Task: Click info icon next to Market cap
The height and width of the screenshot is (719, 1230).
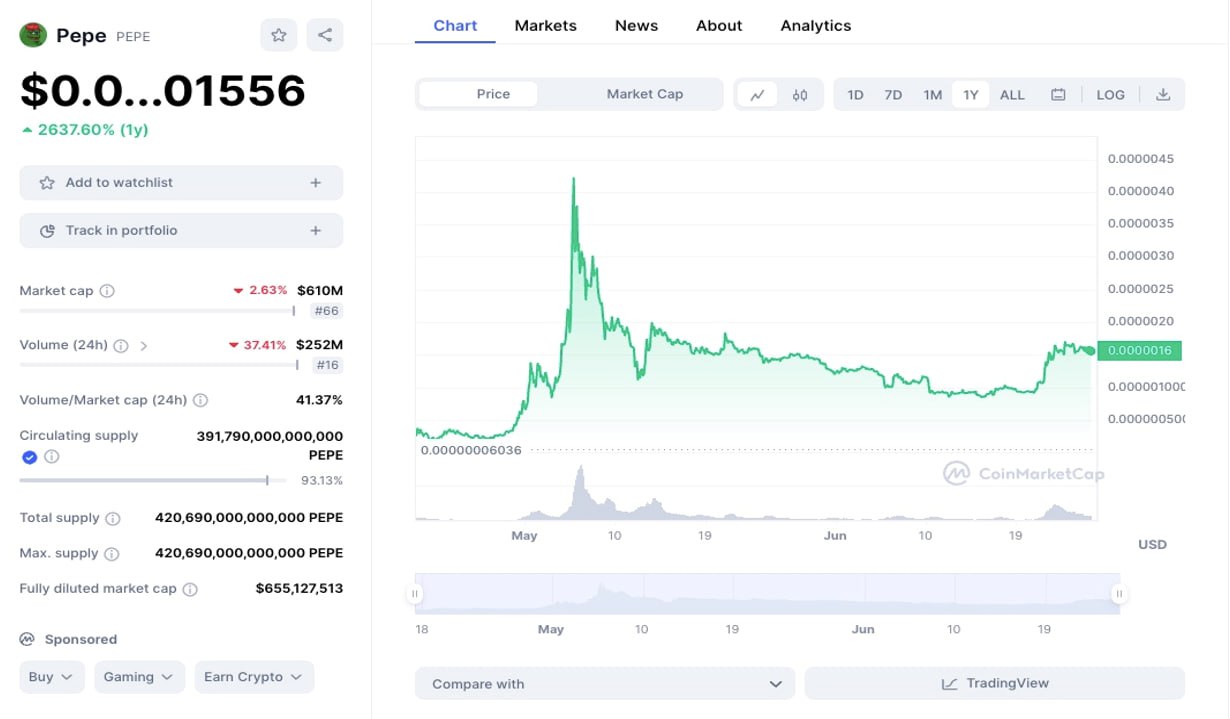Action: point(107,291)
